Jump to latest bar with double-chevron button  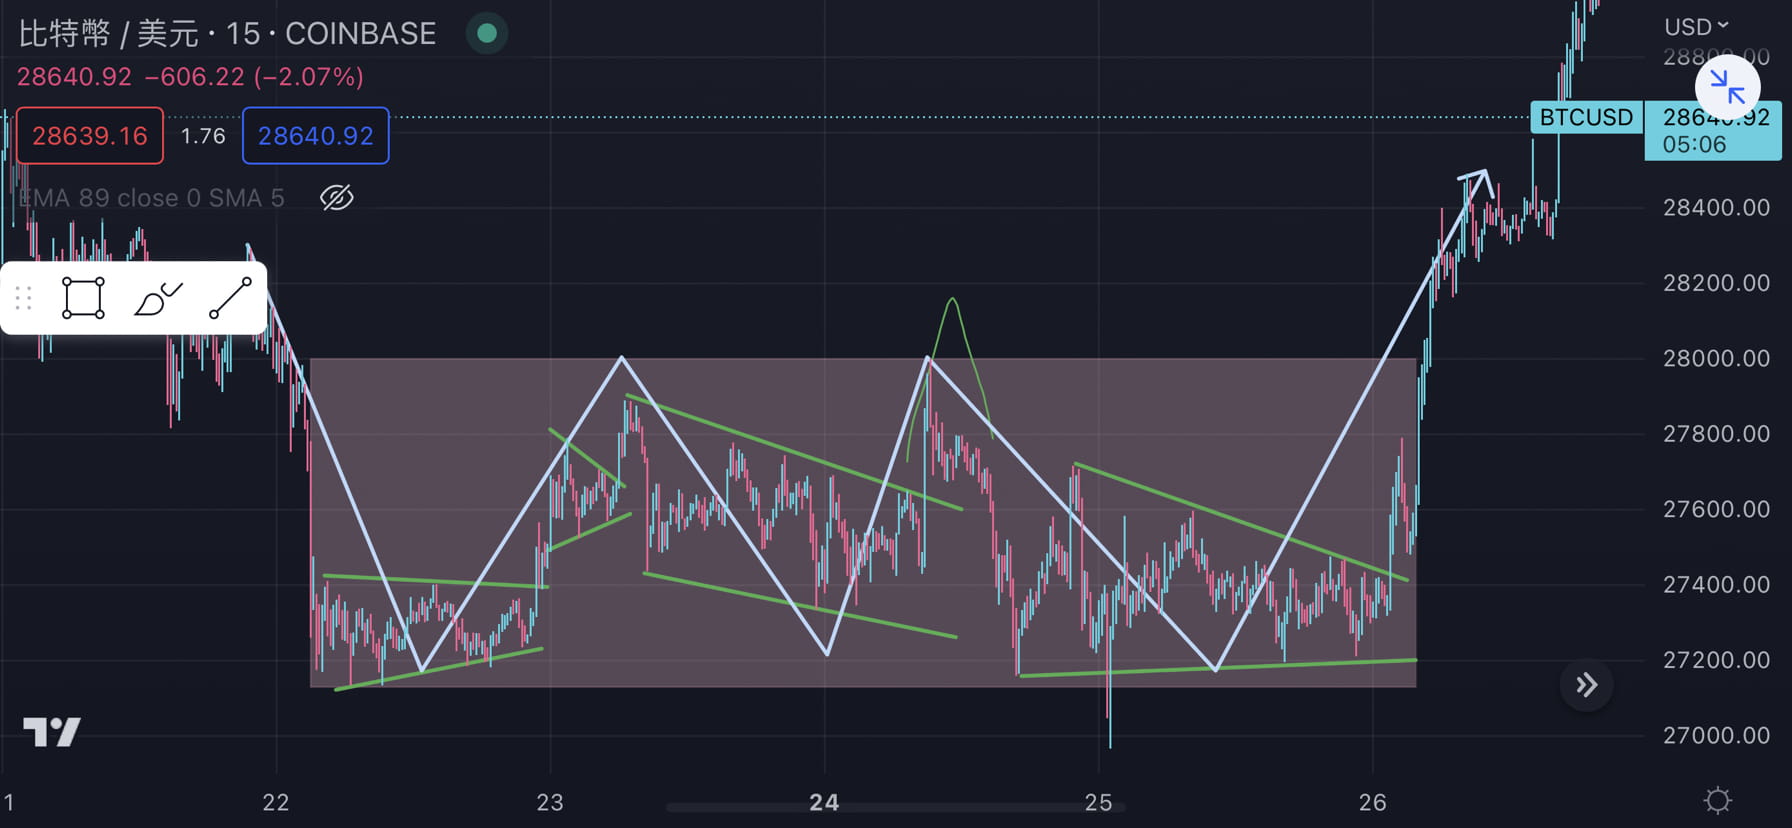1586,685
